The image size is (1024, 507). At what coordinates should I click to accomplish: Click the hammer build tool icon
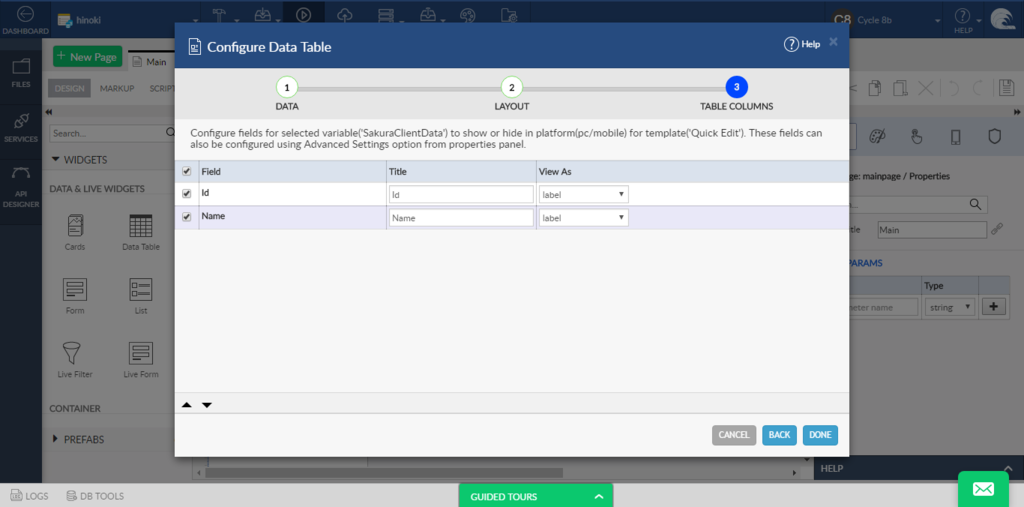[x=220, y=15]
